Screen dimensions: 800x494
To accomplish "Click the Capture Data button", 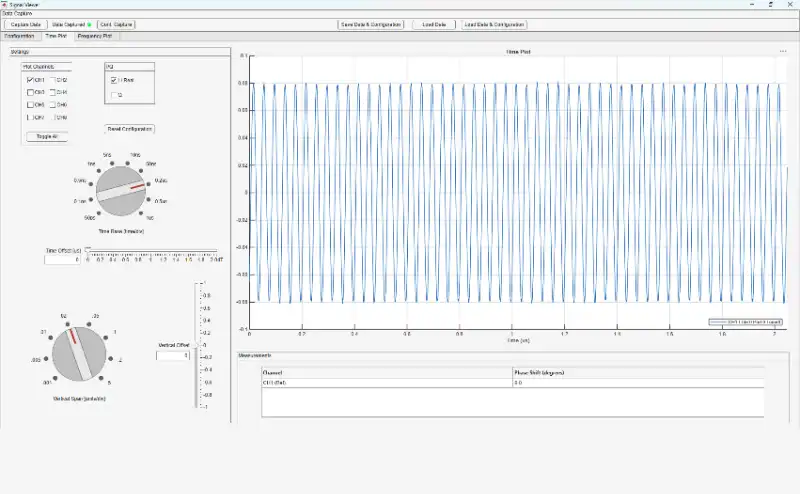I will [x=26, y=24].
